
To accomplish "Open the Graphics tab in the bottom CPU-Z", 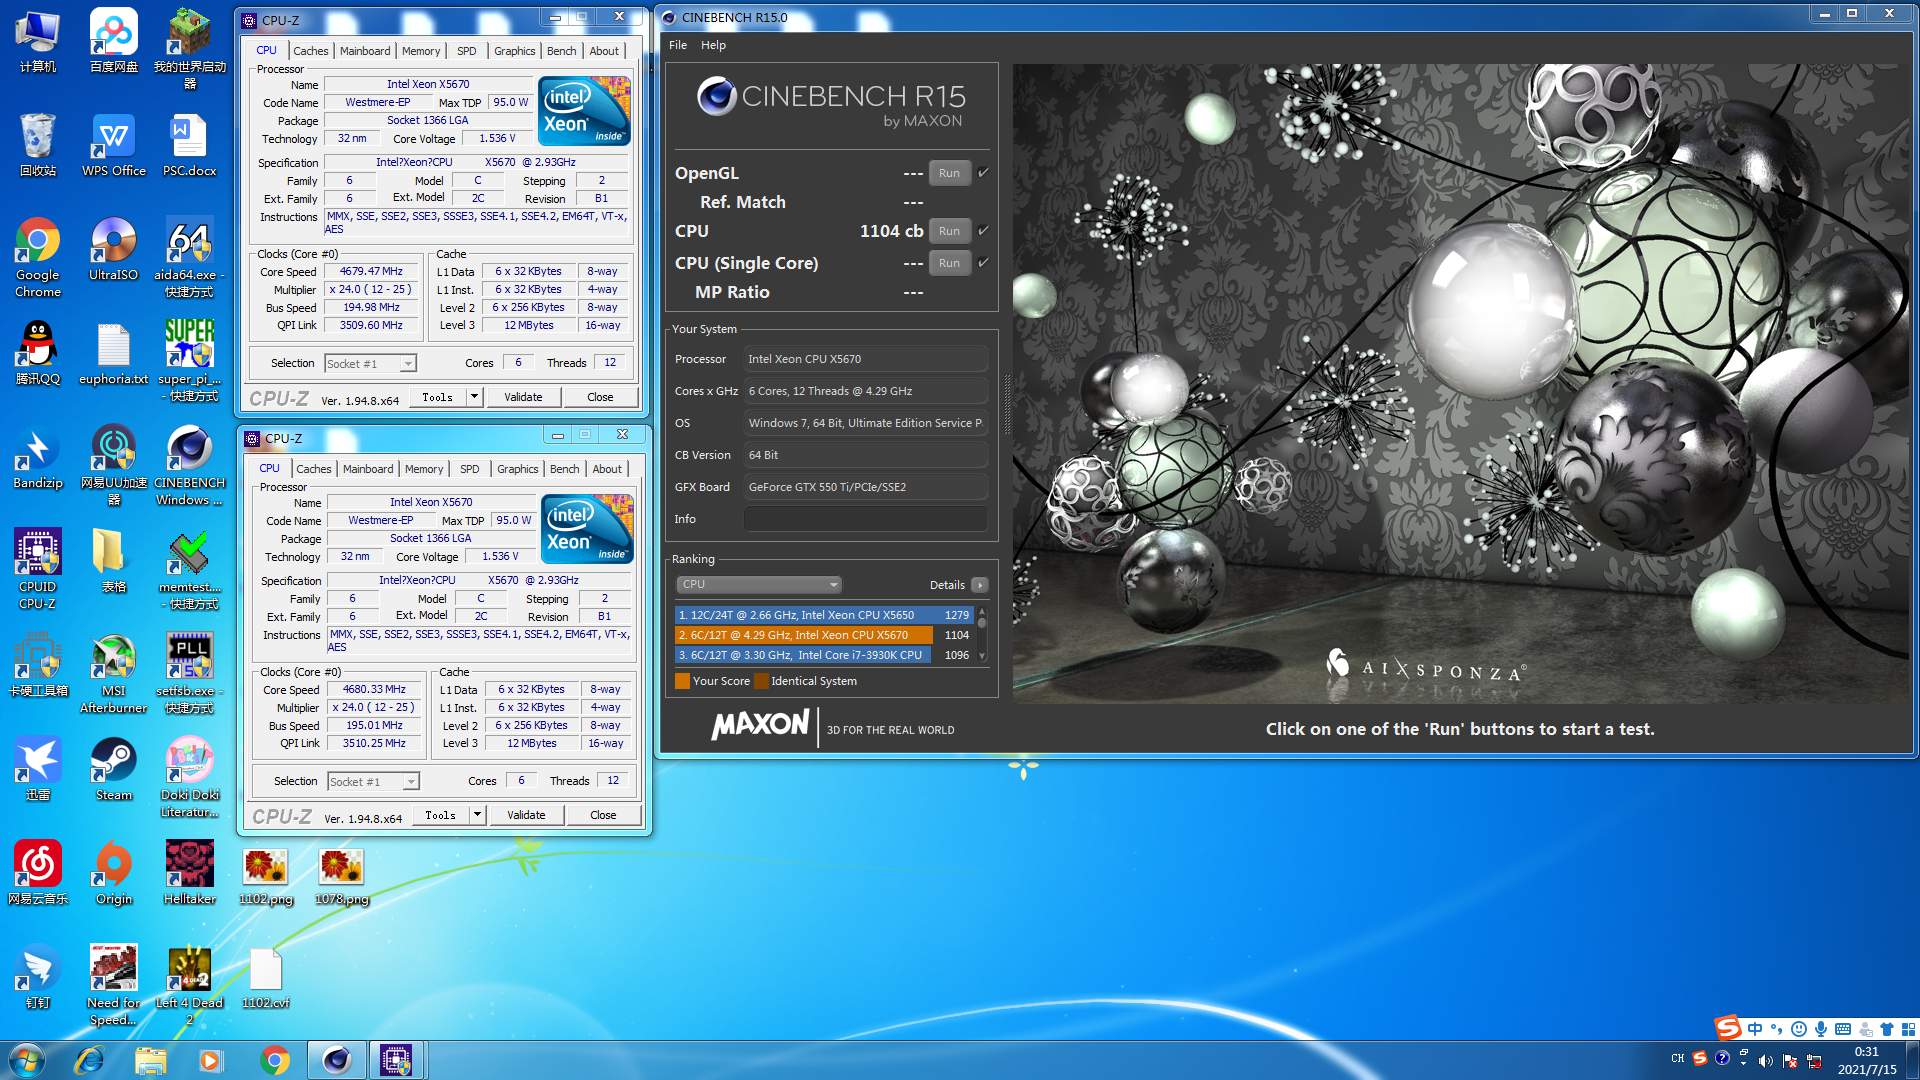I will point(517,469).
